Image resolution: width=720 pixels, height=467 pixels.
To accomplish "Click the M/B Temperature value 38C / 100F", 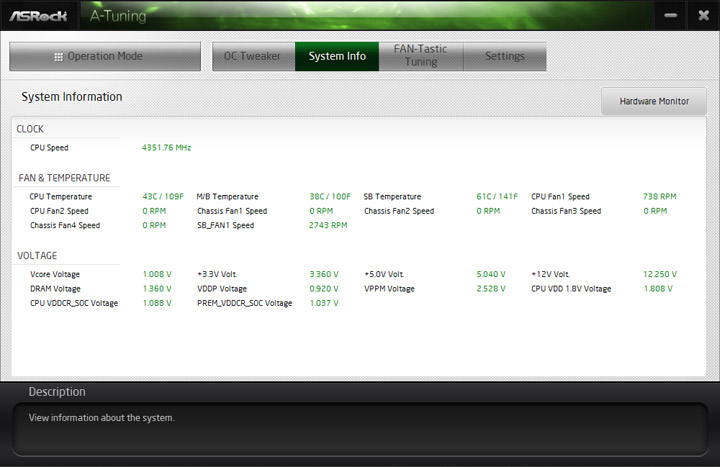I will 330,197.
